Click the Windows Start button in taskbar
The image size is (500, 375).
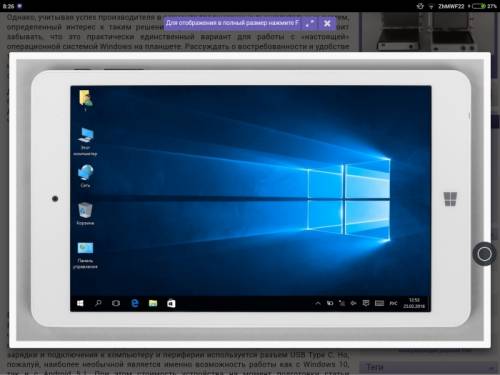pos(80,303)
